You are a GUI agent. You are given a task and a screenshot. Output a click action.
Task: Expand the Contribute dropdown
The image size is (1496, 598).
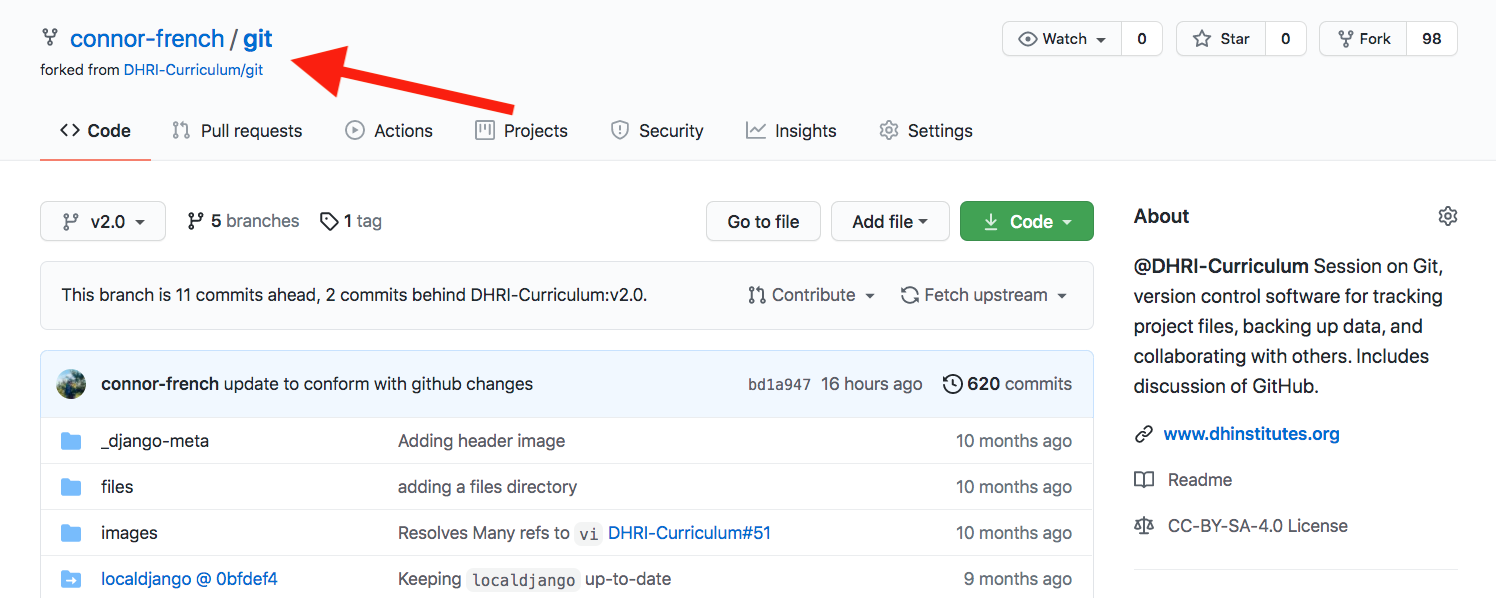click(812, 295)
